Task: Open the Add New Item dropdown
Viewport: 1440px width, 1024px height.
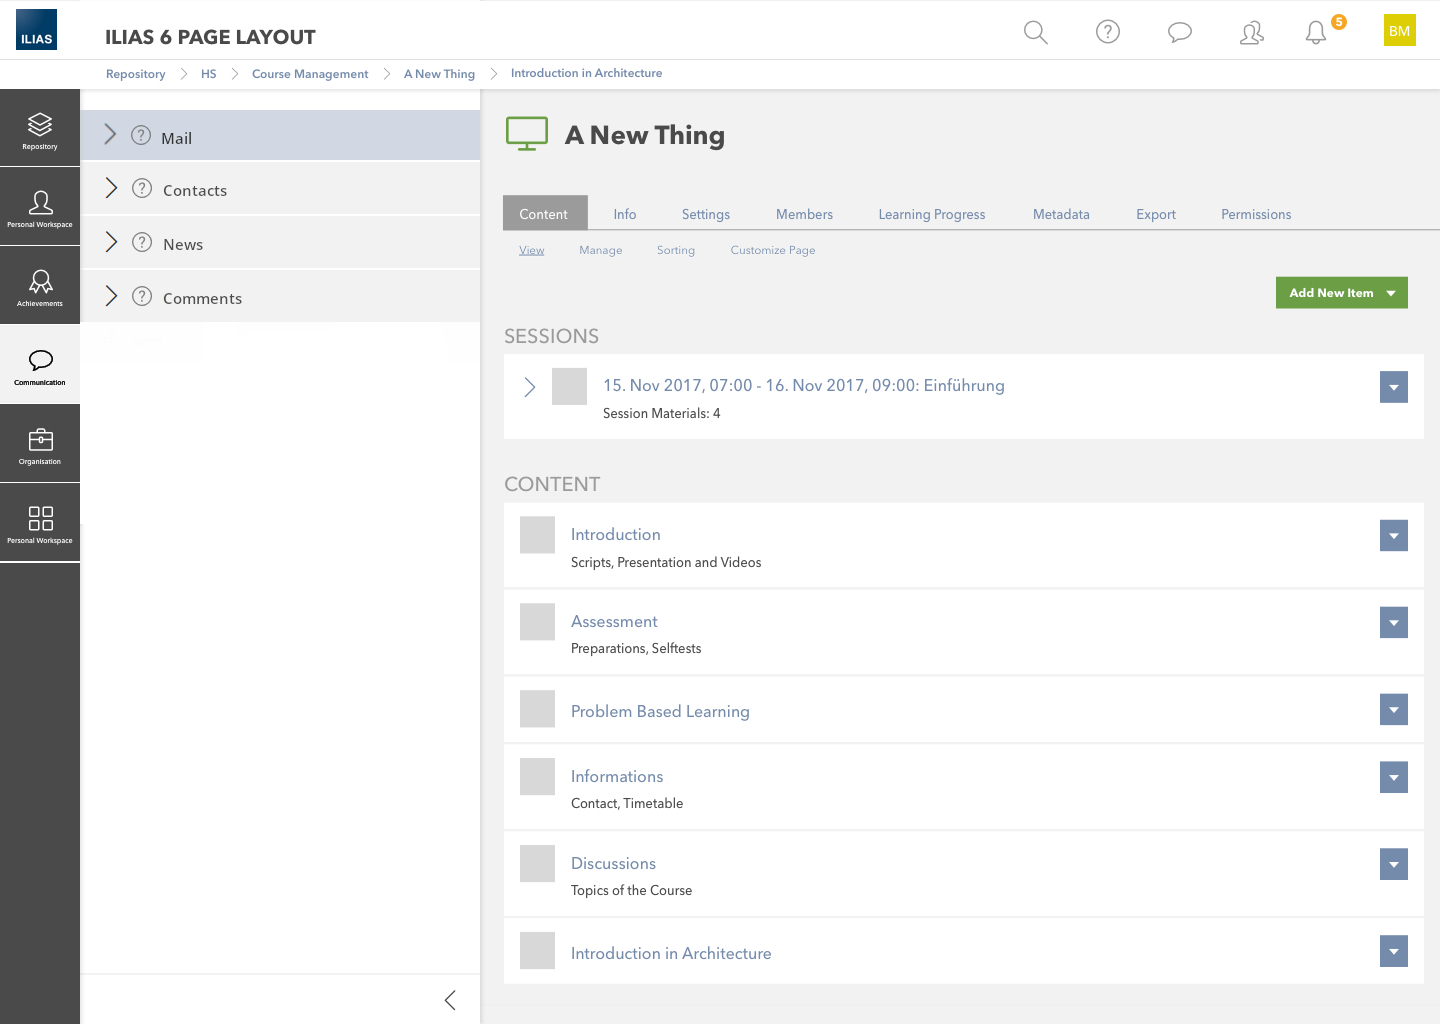Action: coord(1341,293)
